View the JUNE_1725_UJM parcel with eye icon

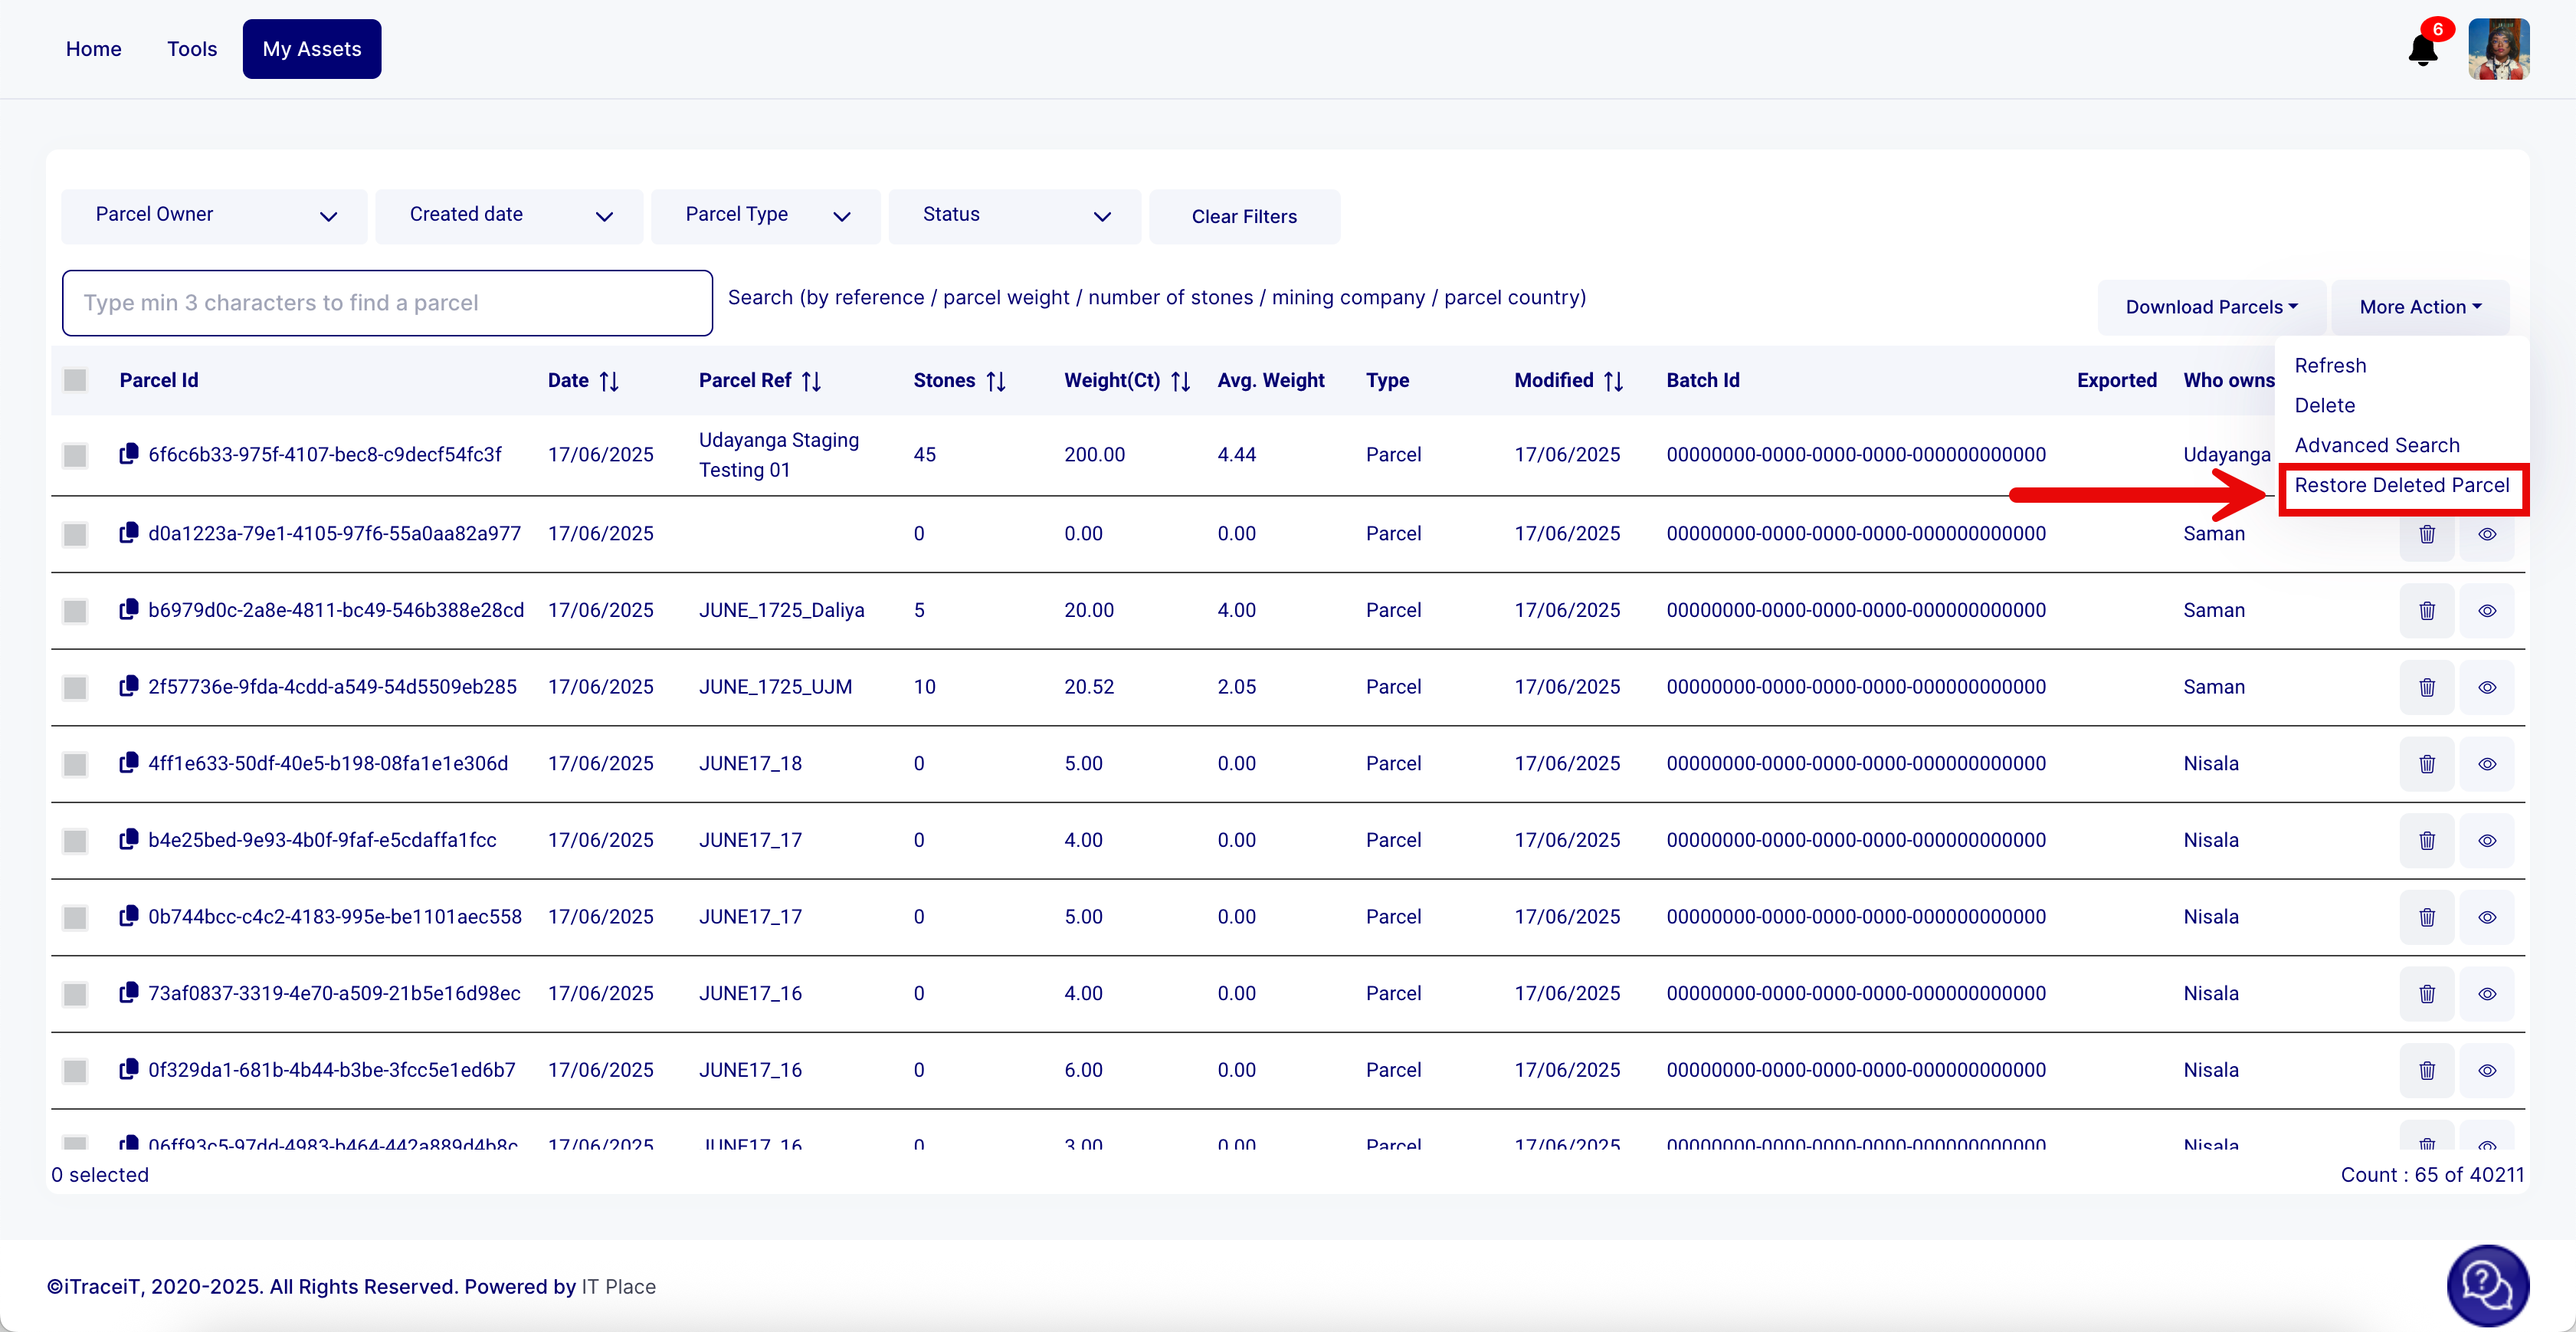[2486, 687]
